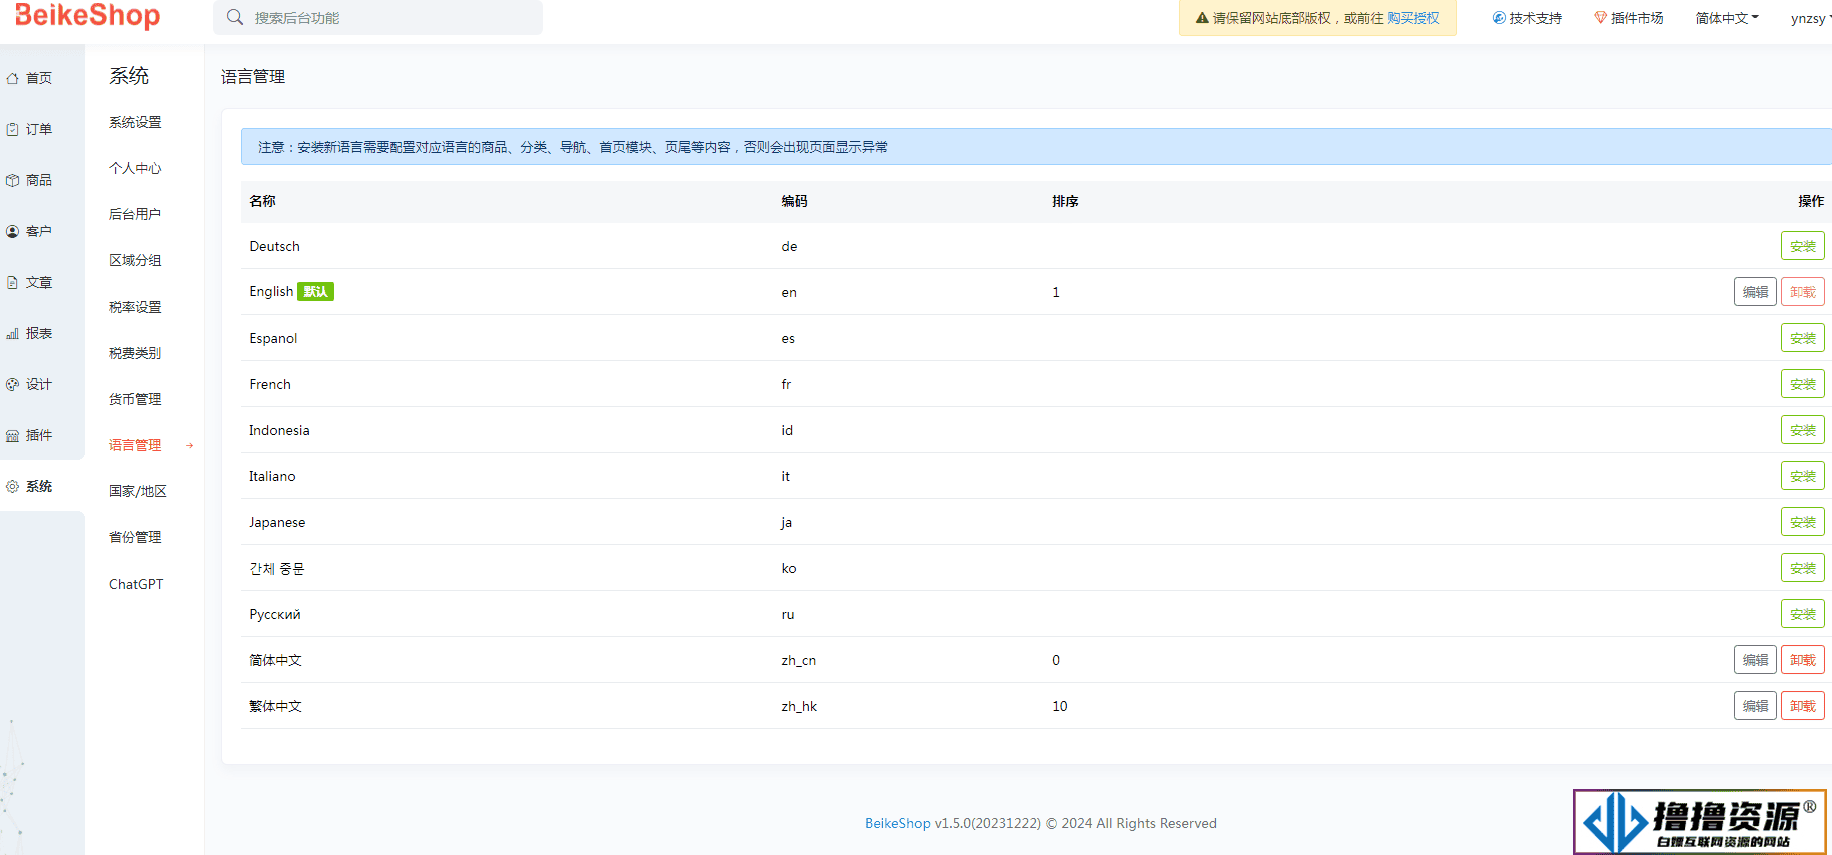This screenshot has height=855, width=1832.
Task: Click the reports bar chart icon
Action: tap(12, 333)
